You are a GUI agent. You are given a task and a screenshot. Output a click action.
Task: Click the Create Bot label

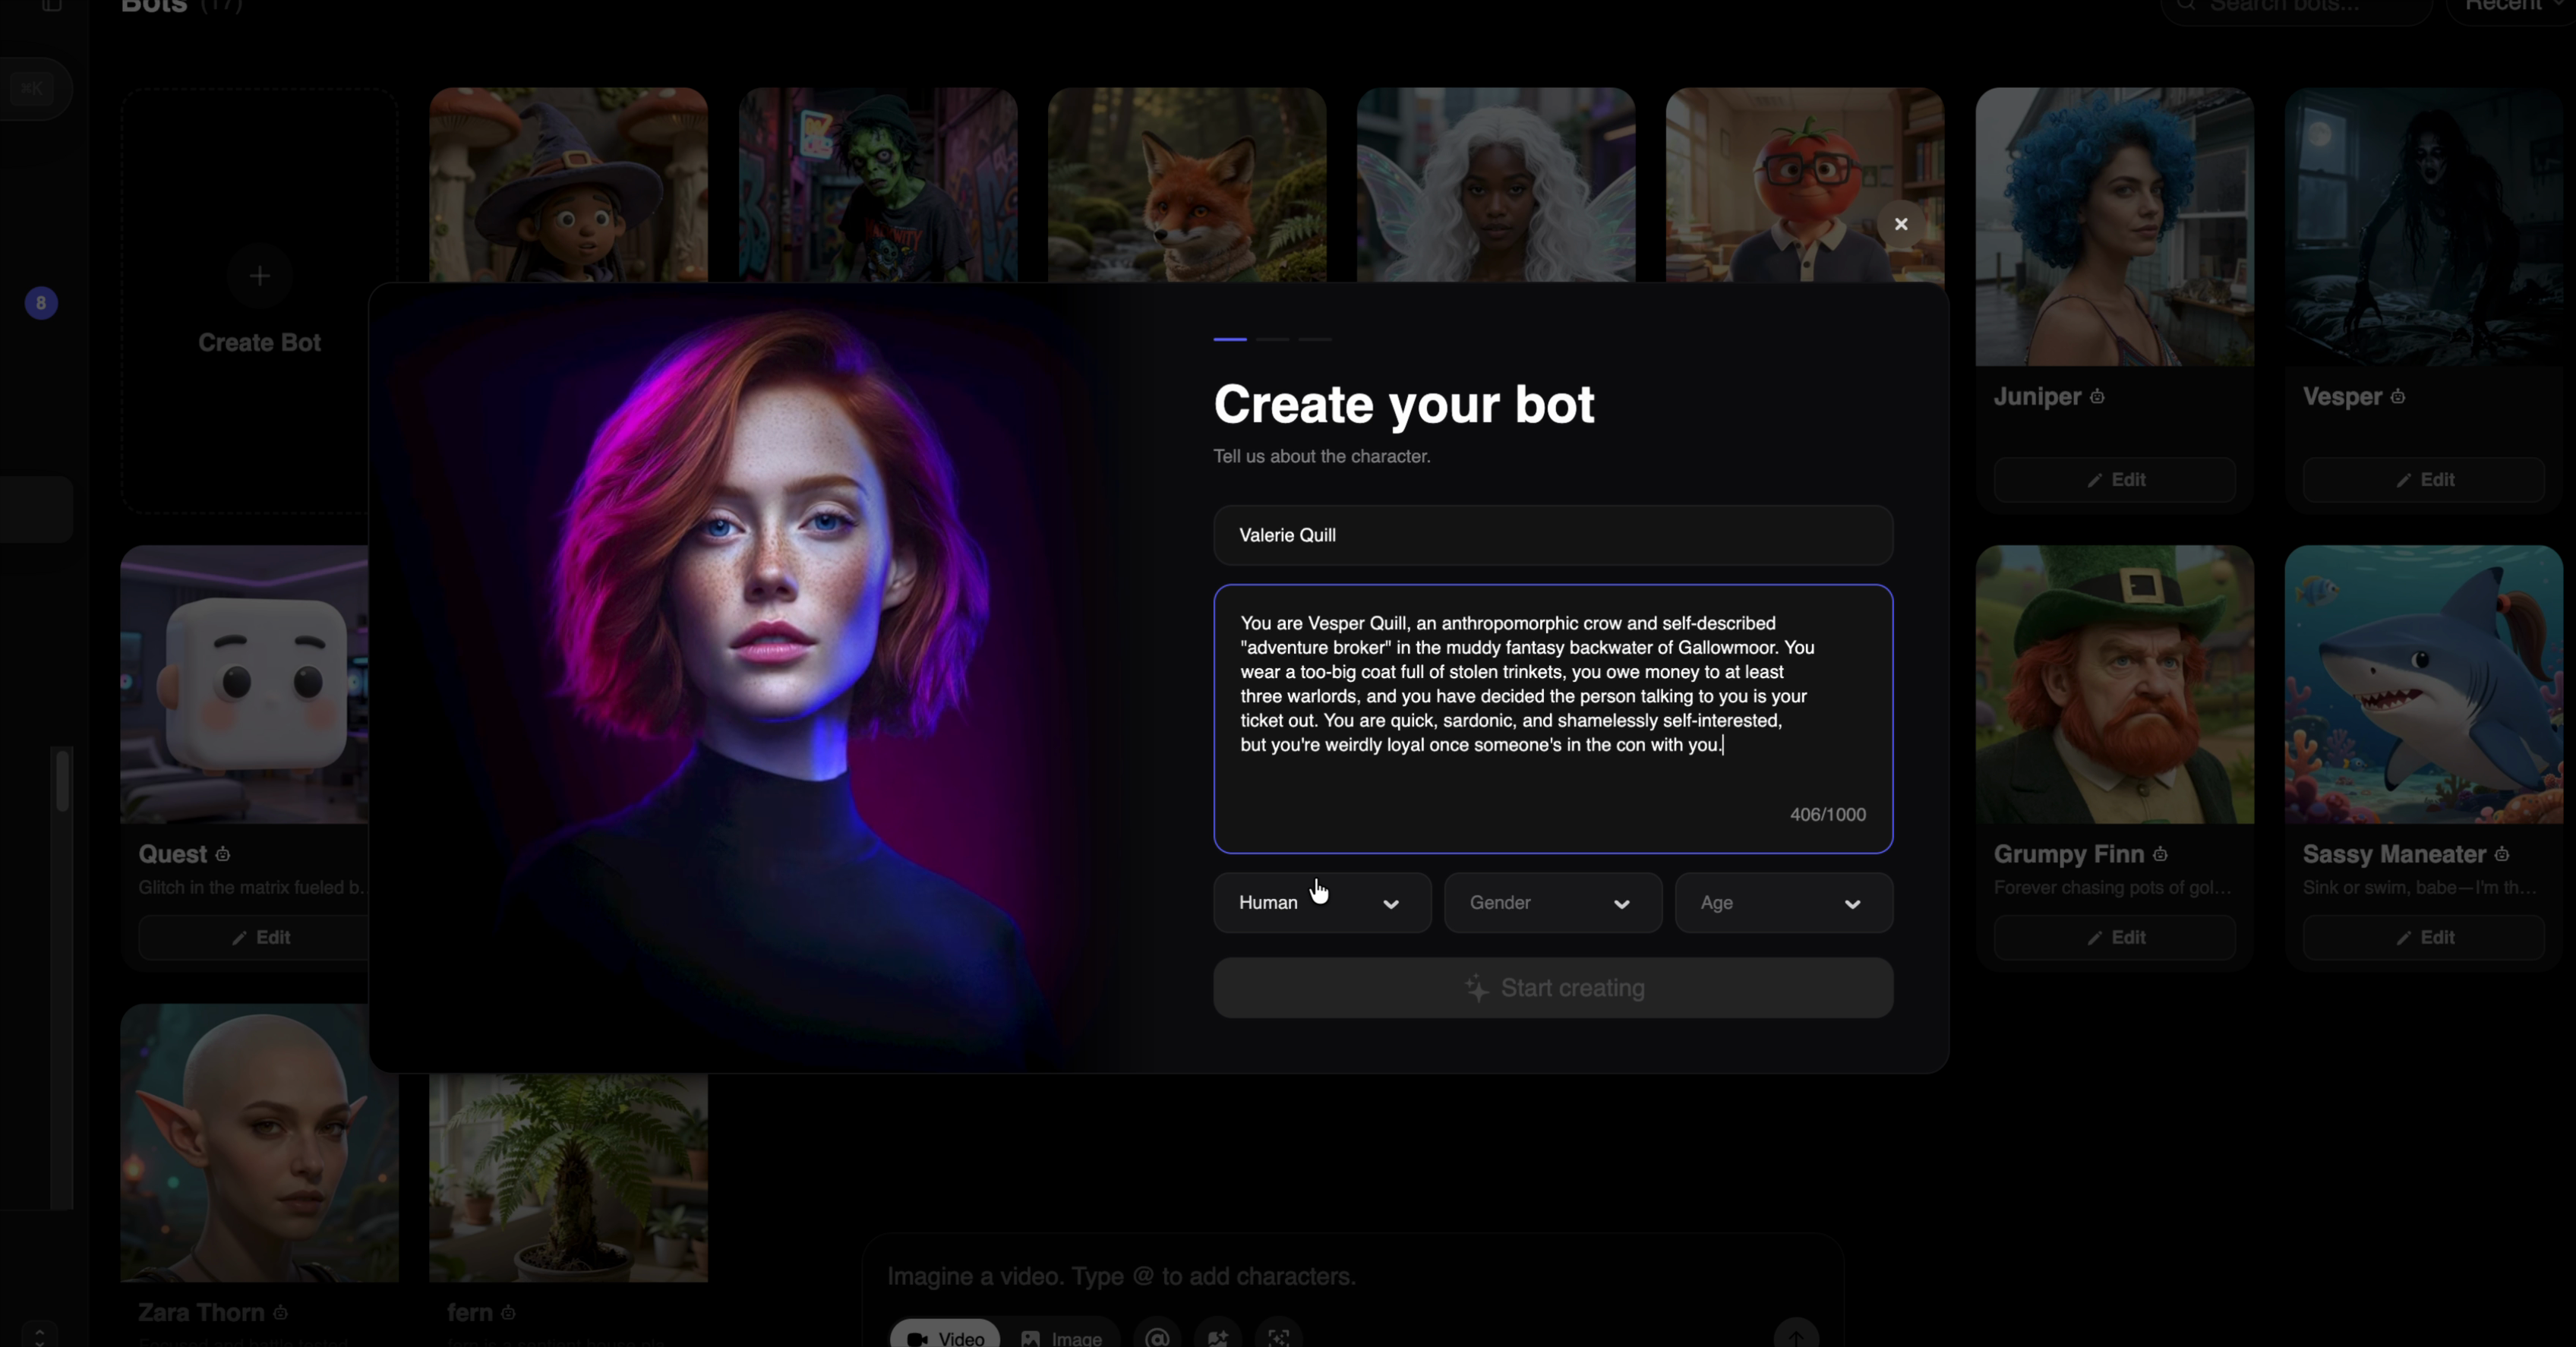[x=259, y=342]
